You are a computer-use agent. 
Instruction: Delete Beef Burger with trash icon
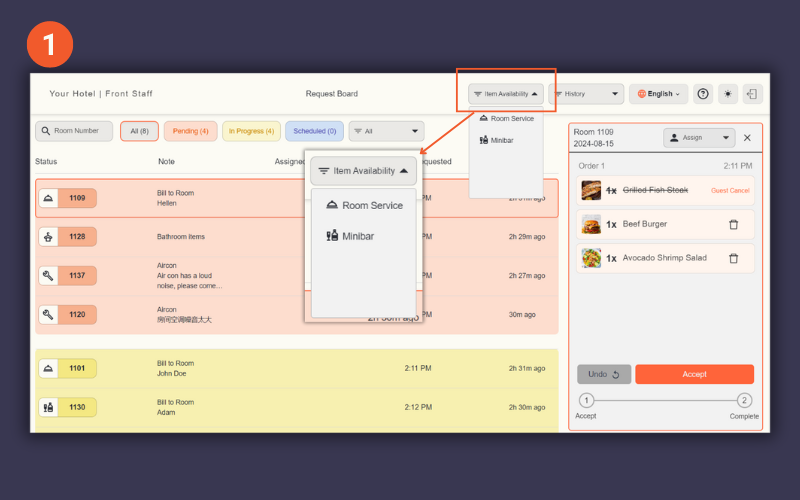(733, 224)
